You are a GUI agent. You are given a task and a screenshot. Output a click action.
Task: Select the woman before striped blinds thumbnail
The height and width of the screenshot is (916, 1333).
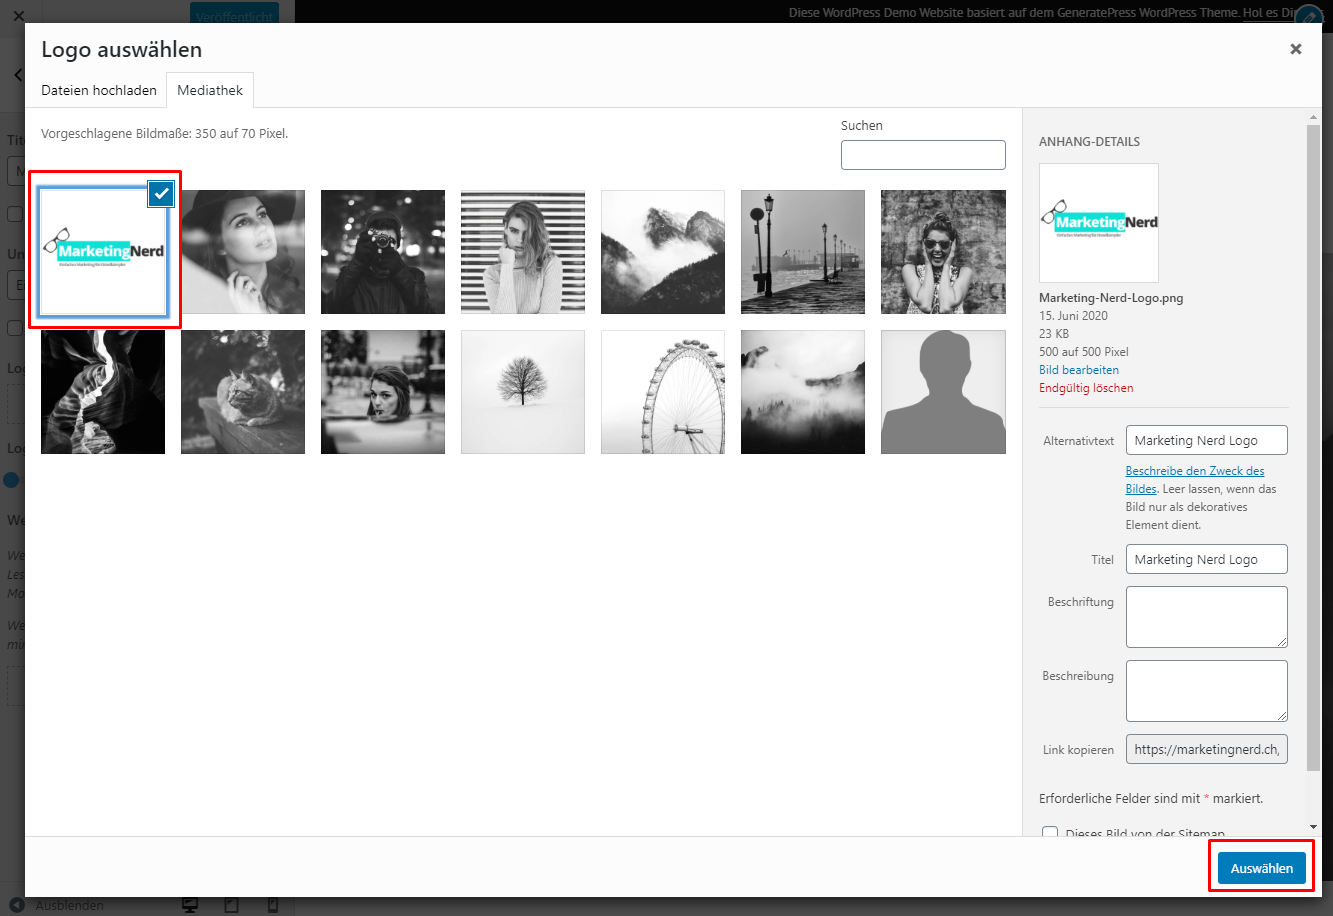(523, 252)
